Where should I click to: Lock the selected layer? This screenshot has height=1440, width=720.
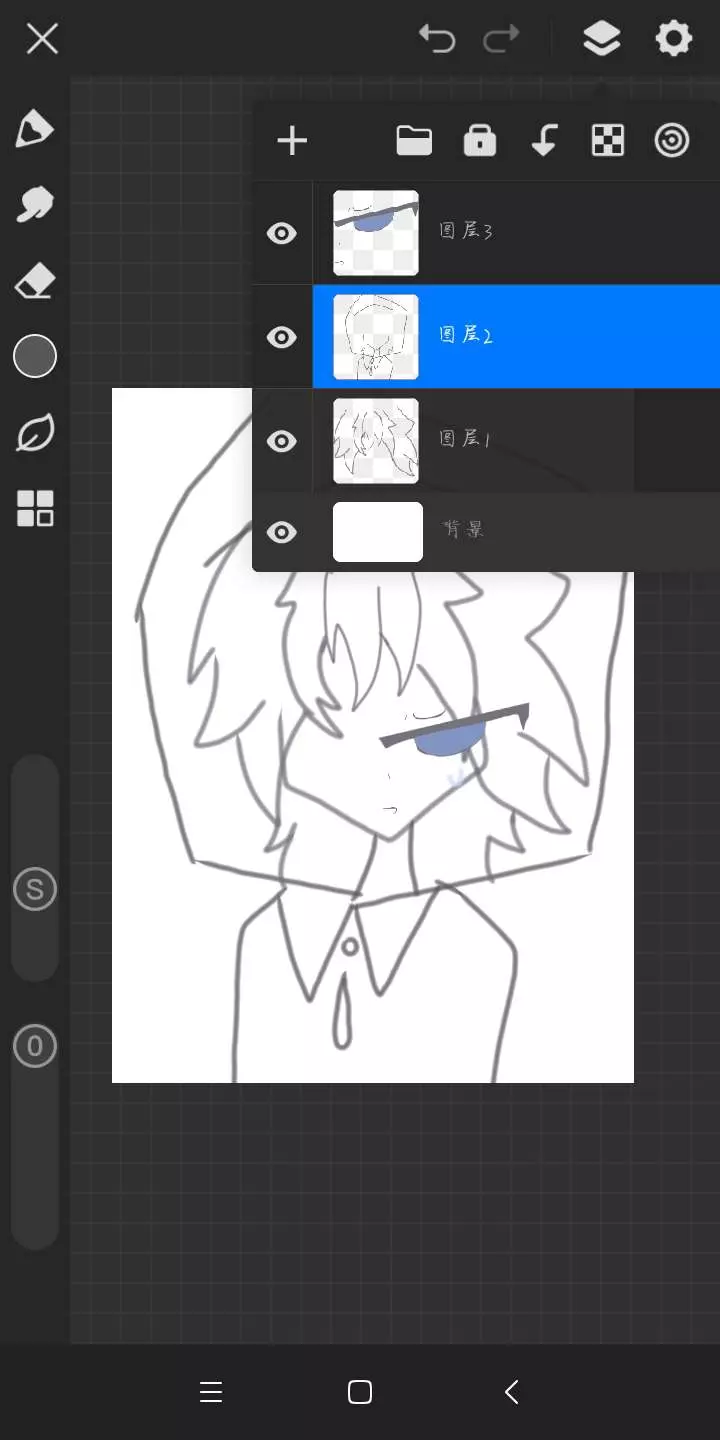tap(480, 141)
